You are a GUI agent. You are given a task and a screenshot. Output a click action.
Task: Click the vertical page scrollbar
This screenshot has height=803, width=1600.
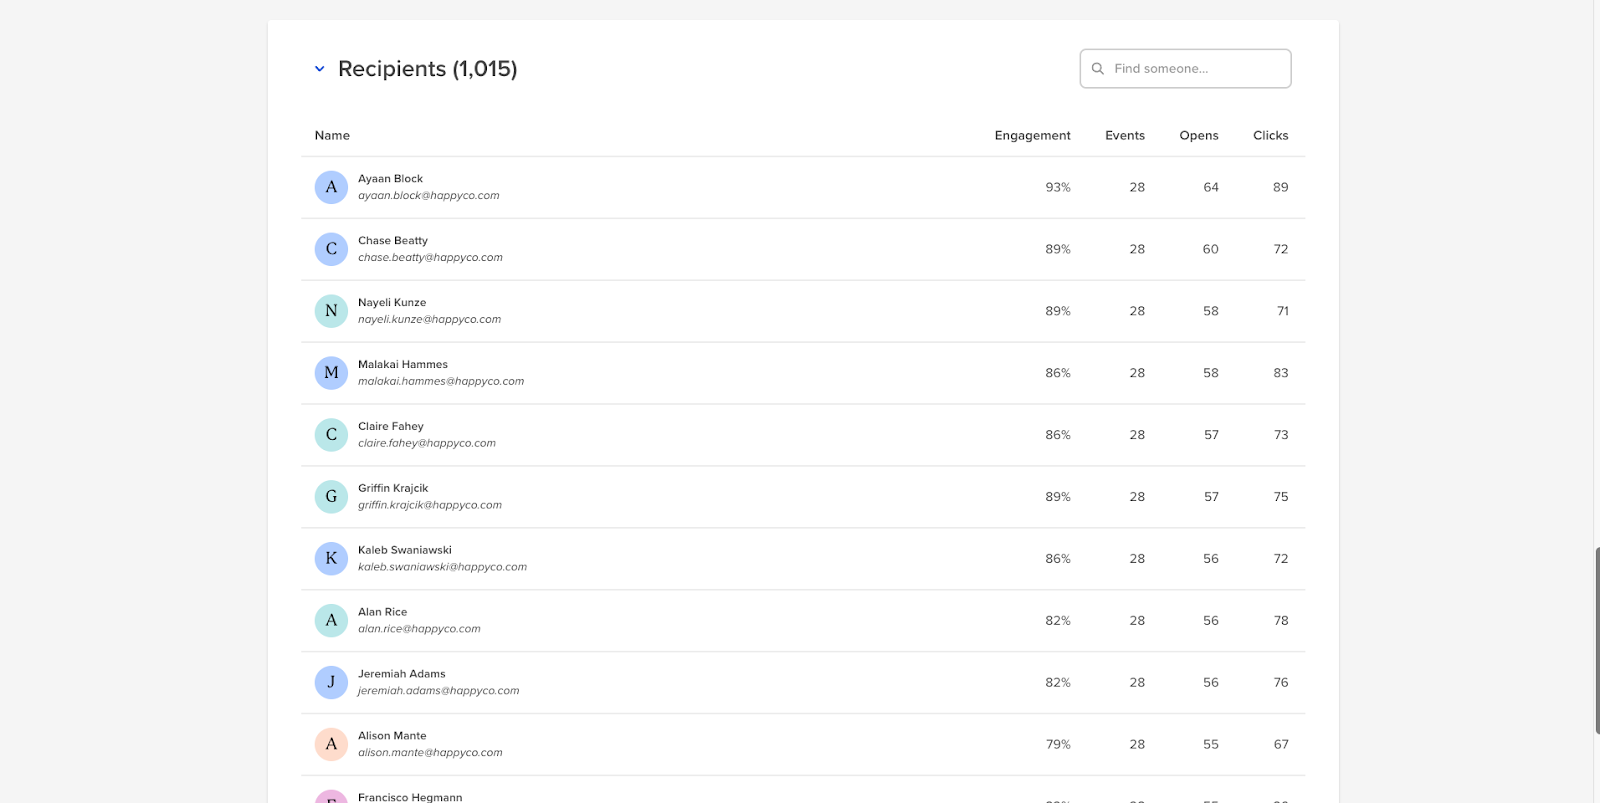[1596, 640]
